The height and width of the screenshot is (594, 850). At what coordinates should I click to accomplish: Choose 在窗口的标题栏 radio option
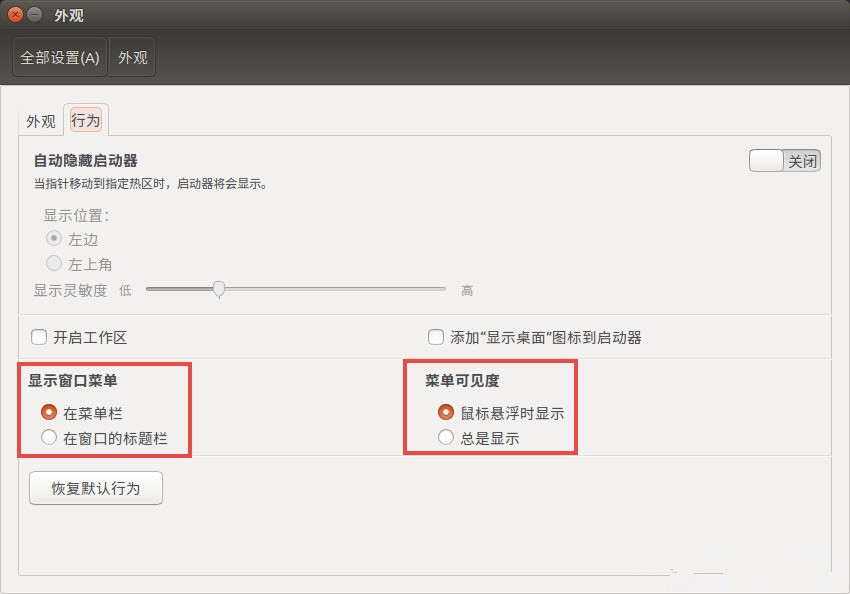pyautogui.click(x=48, y=437)
